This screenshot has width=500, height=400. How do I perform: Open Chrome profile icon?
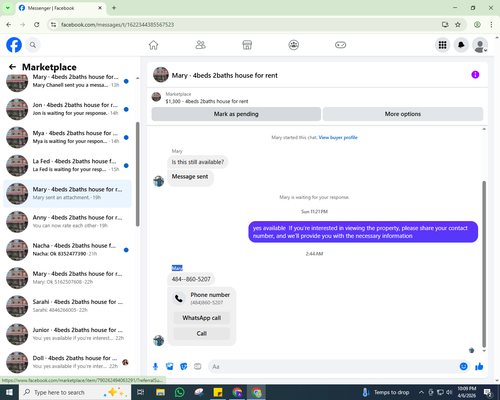477,25
